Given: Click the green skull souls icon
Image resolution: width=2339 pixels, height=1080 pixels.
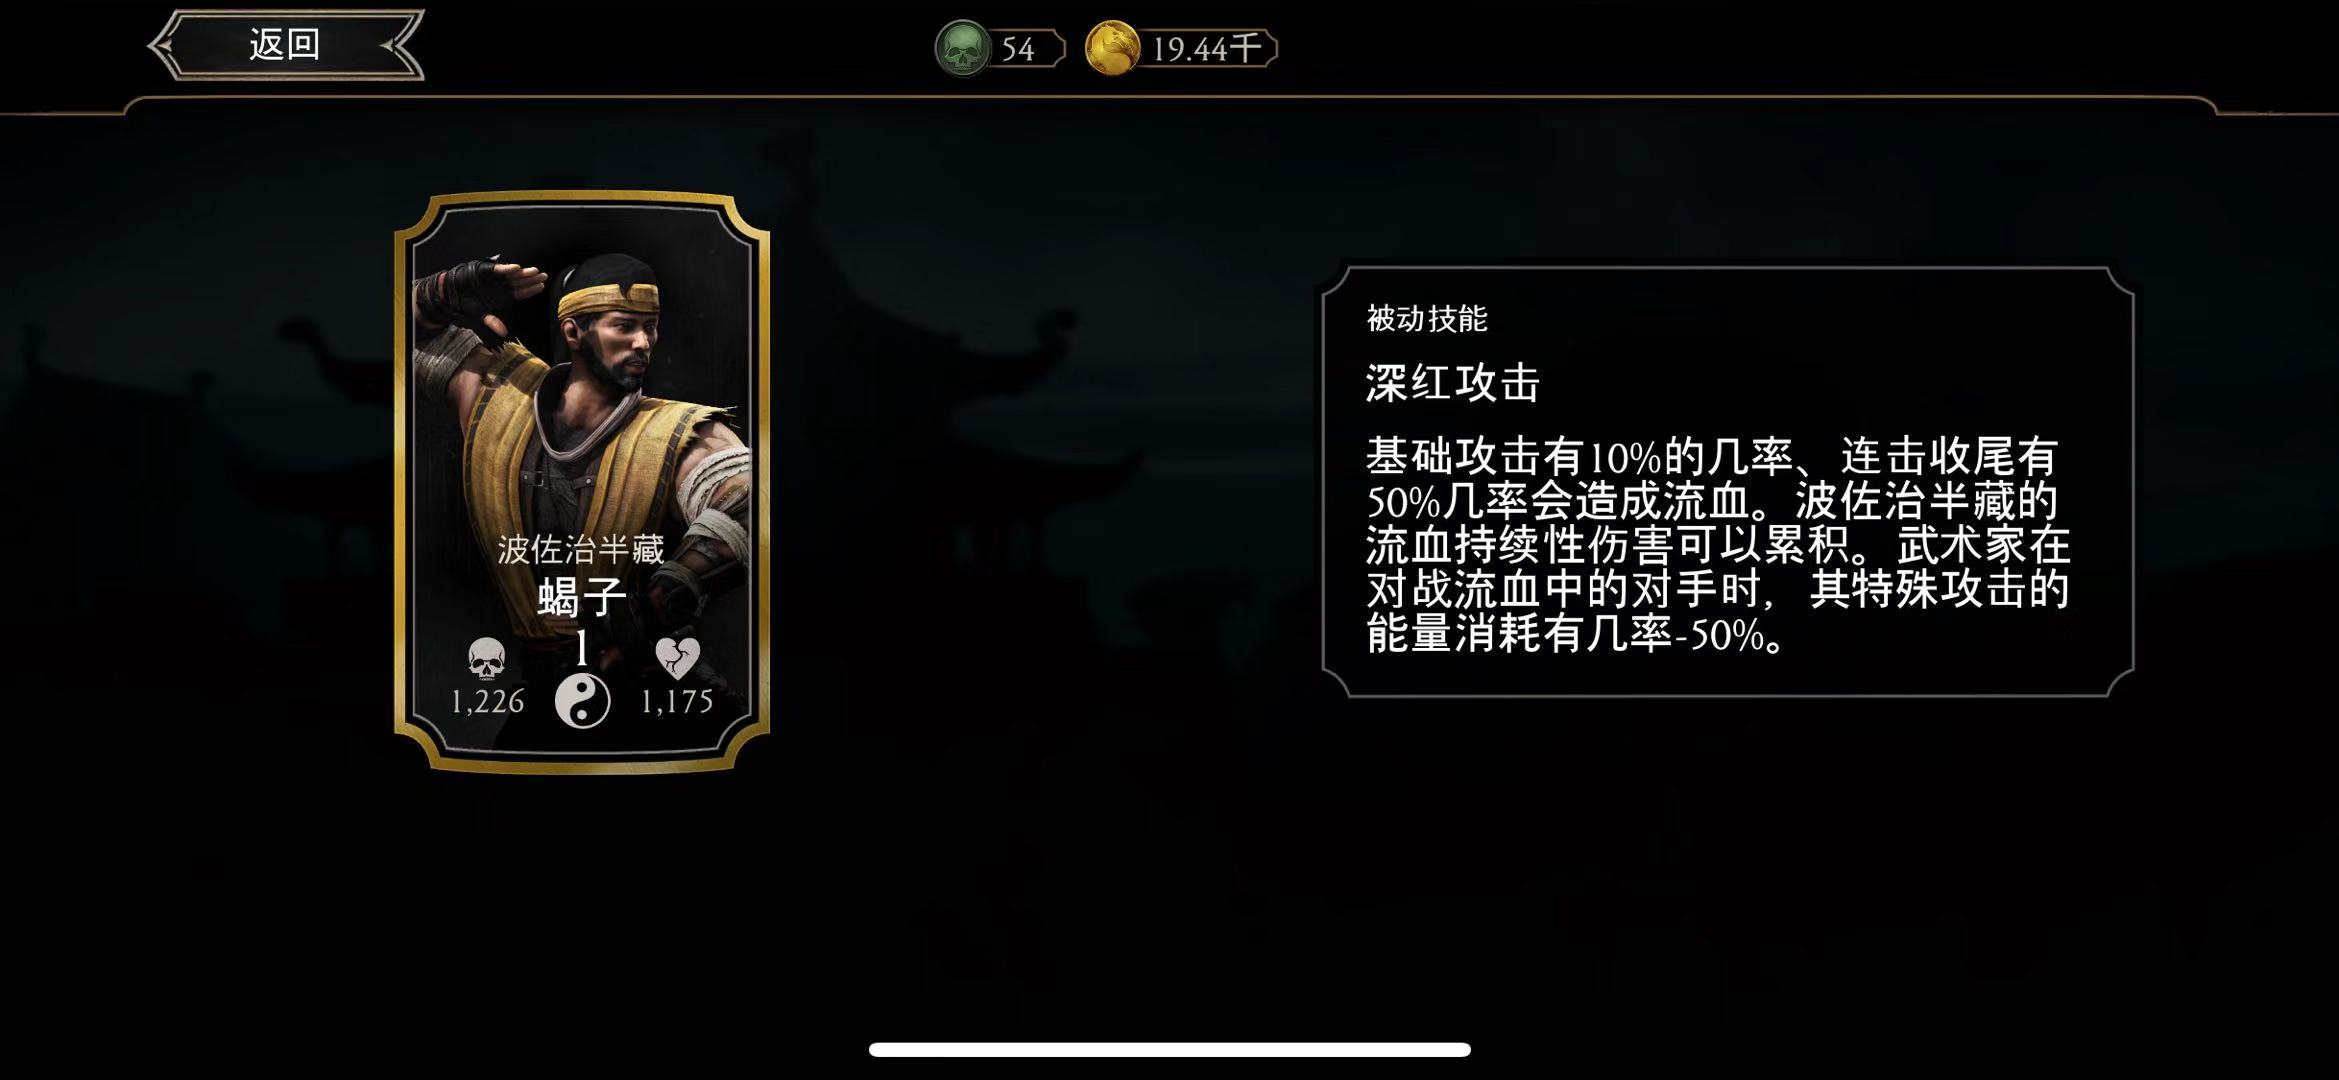Looking at the screenshot, I should point(962,48).
